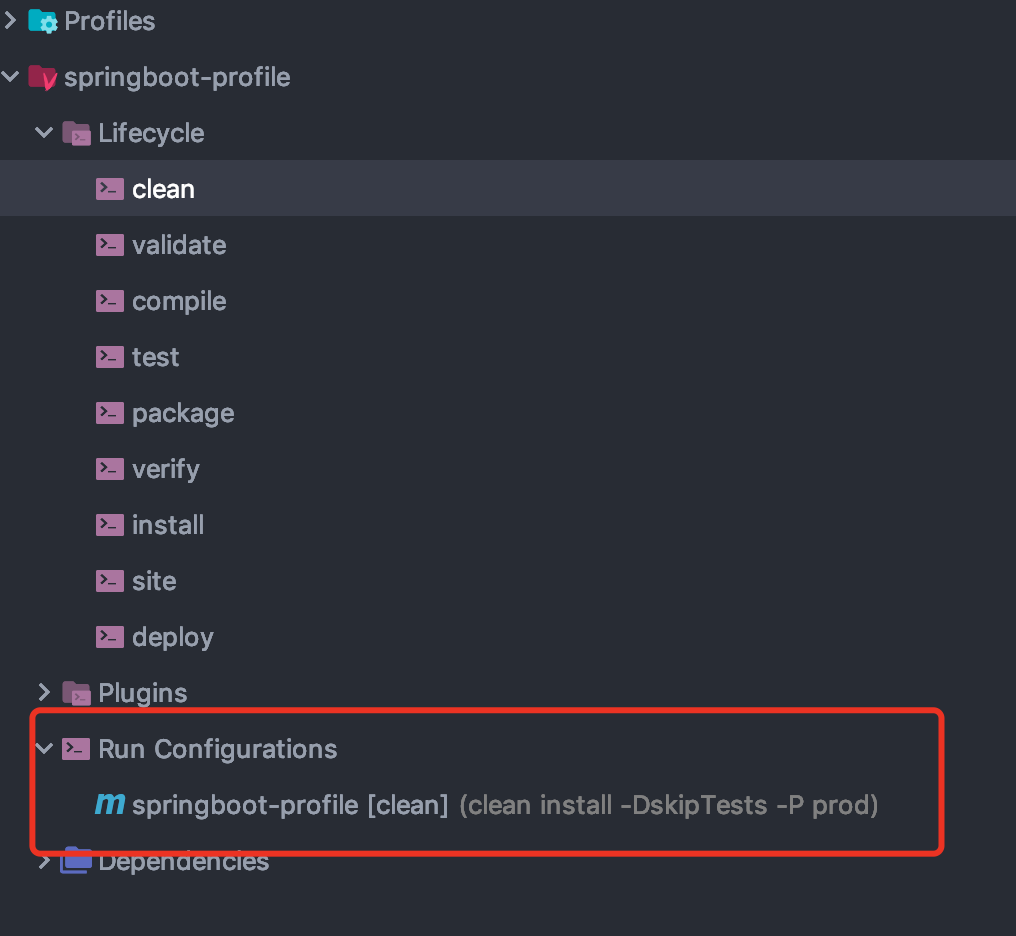Click the Lifecycle folder icon

pyautogui.click(x=77, y=133)
